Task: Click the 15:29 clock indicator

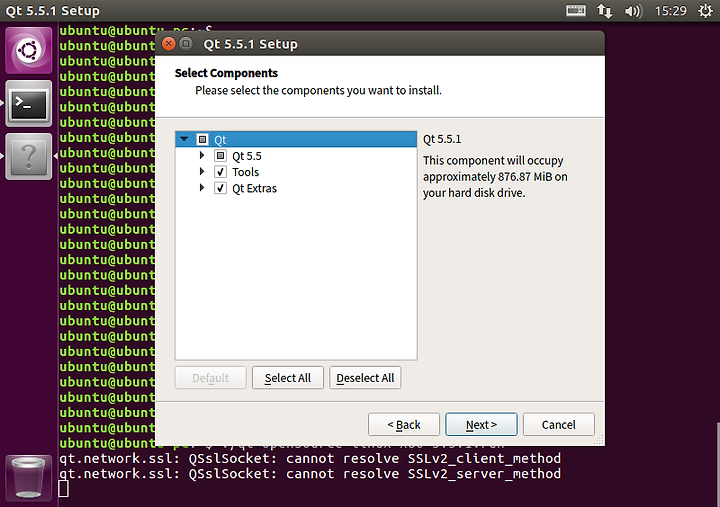Action: click(670, 11)
